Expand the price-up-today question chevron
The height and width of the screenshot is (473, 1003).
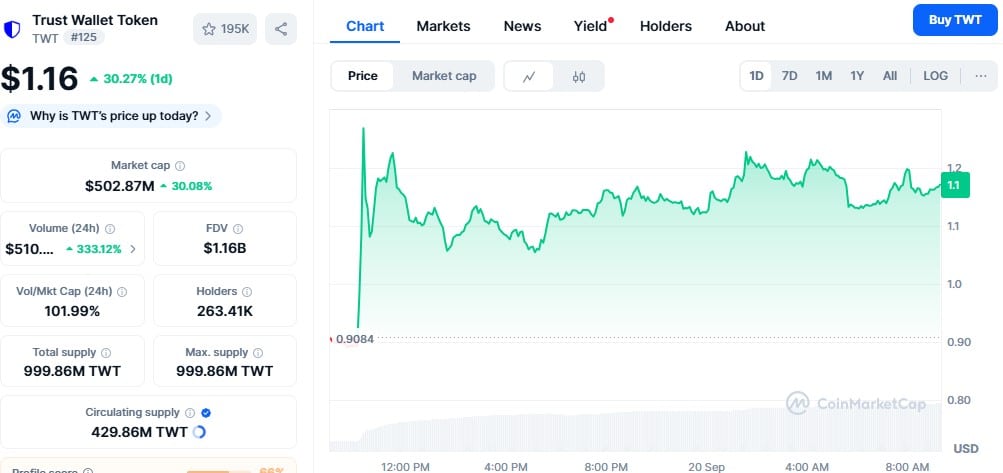[x=208, y=116]
